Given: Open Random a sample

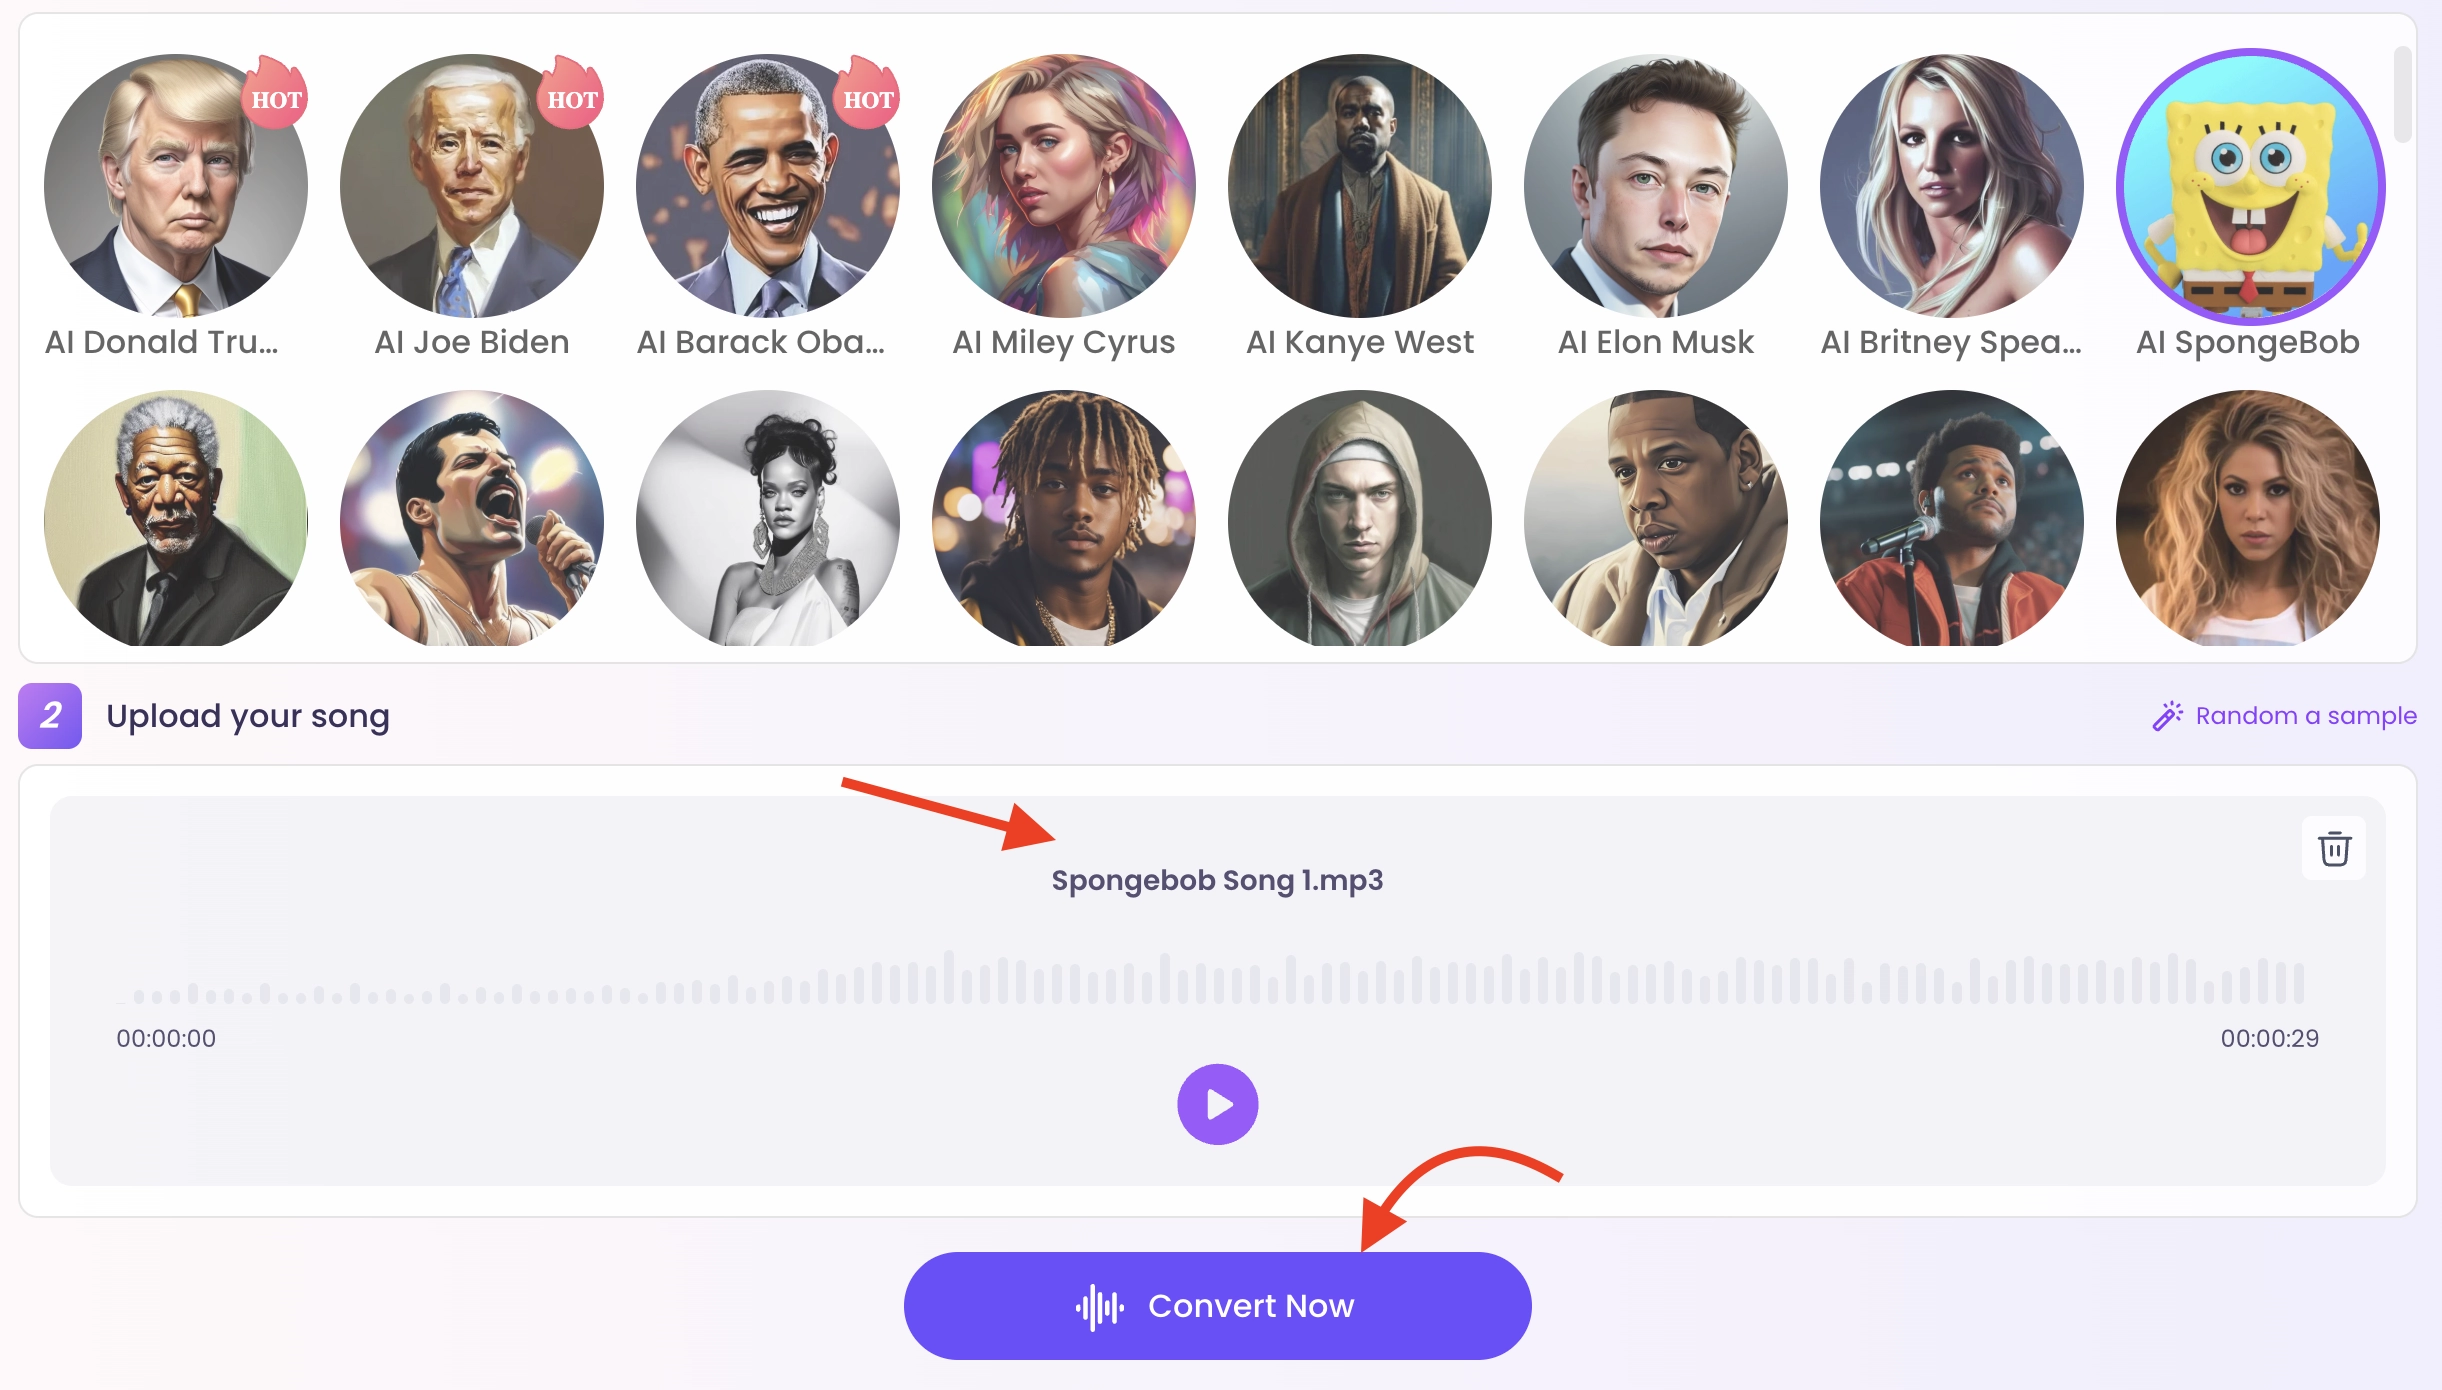Looking at the screenshot, I should click(2304, 715).
